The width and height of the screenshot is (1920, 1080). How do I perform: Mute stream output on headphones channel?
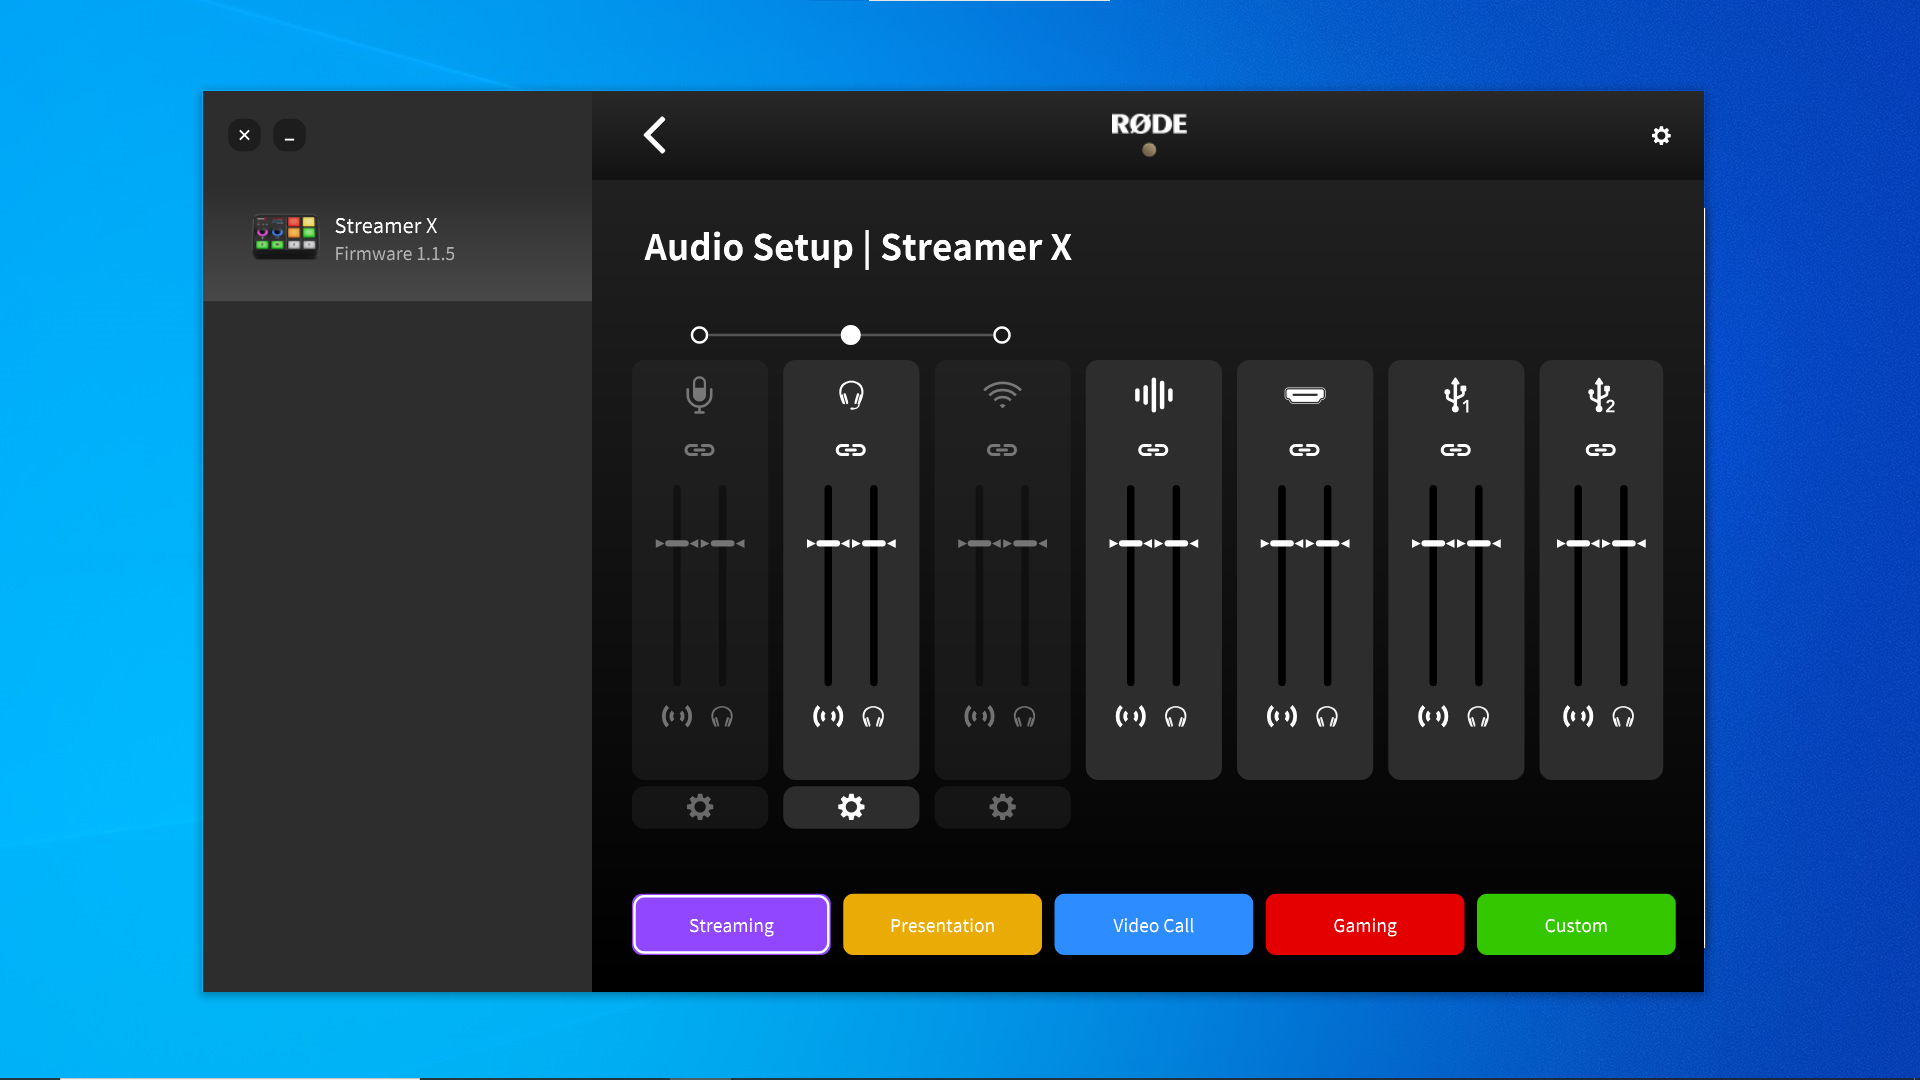(828, 716)
